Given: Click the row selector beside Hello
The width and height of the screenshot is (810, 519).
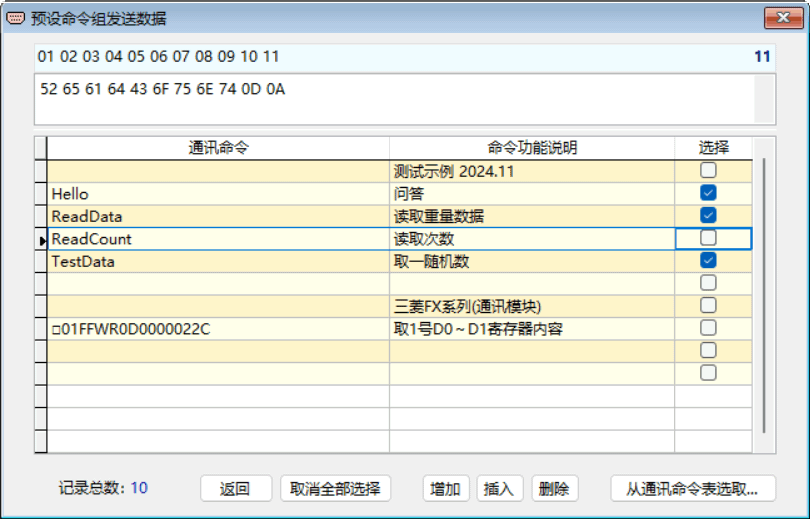Looking at the screenshot, I should pyautogui.click(x=41, y=194).
